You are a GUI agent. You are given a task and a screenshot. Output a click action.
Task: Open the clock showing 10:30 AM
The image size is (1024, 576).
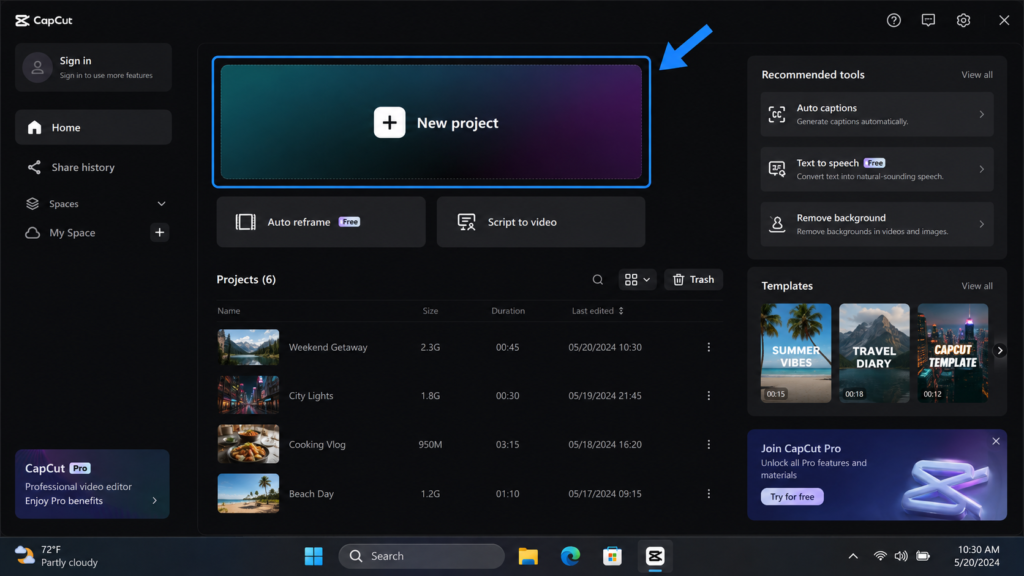tap(977, 556)
